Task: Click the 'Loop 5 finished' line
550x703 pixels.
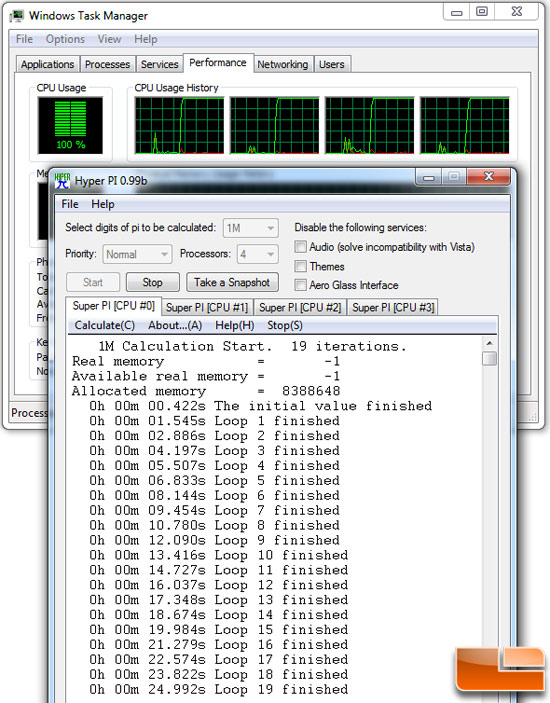Action: [x=214, y=481]
